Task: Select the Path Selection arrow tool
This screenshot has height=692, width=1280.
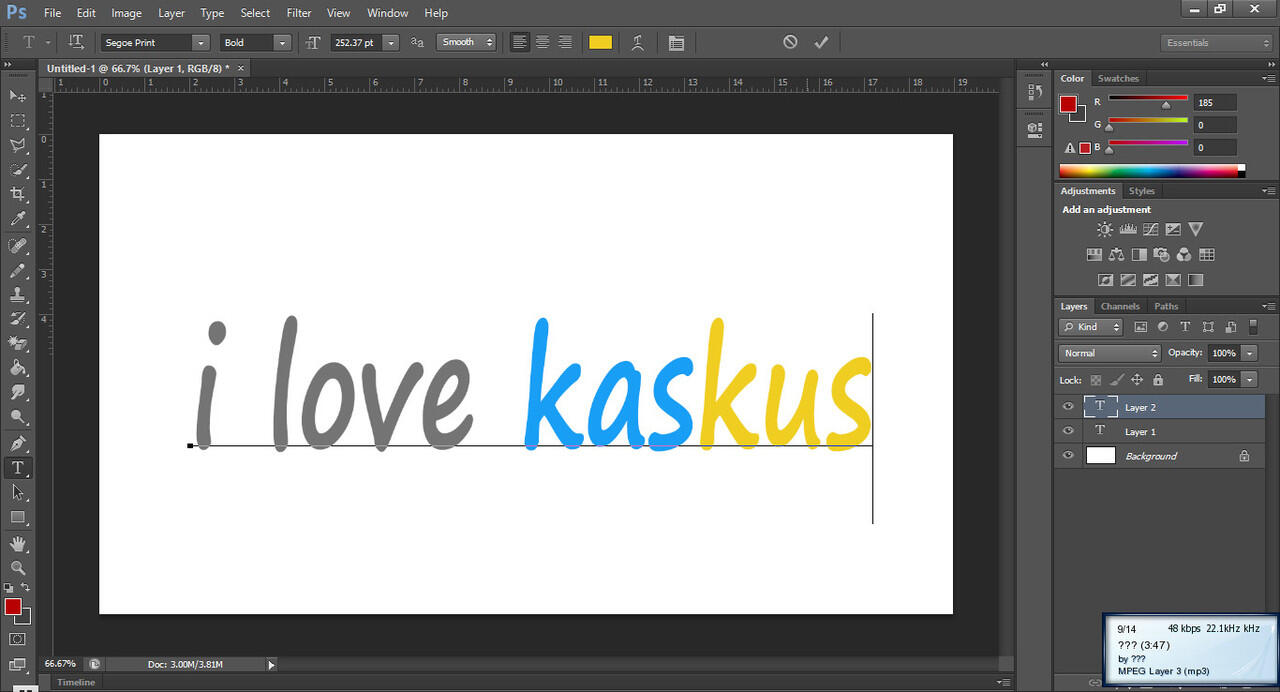Action: [x=18, y=493]
